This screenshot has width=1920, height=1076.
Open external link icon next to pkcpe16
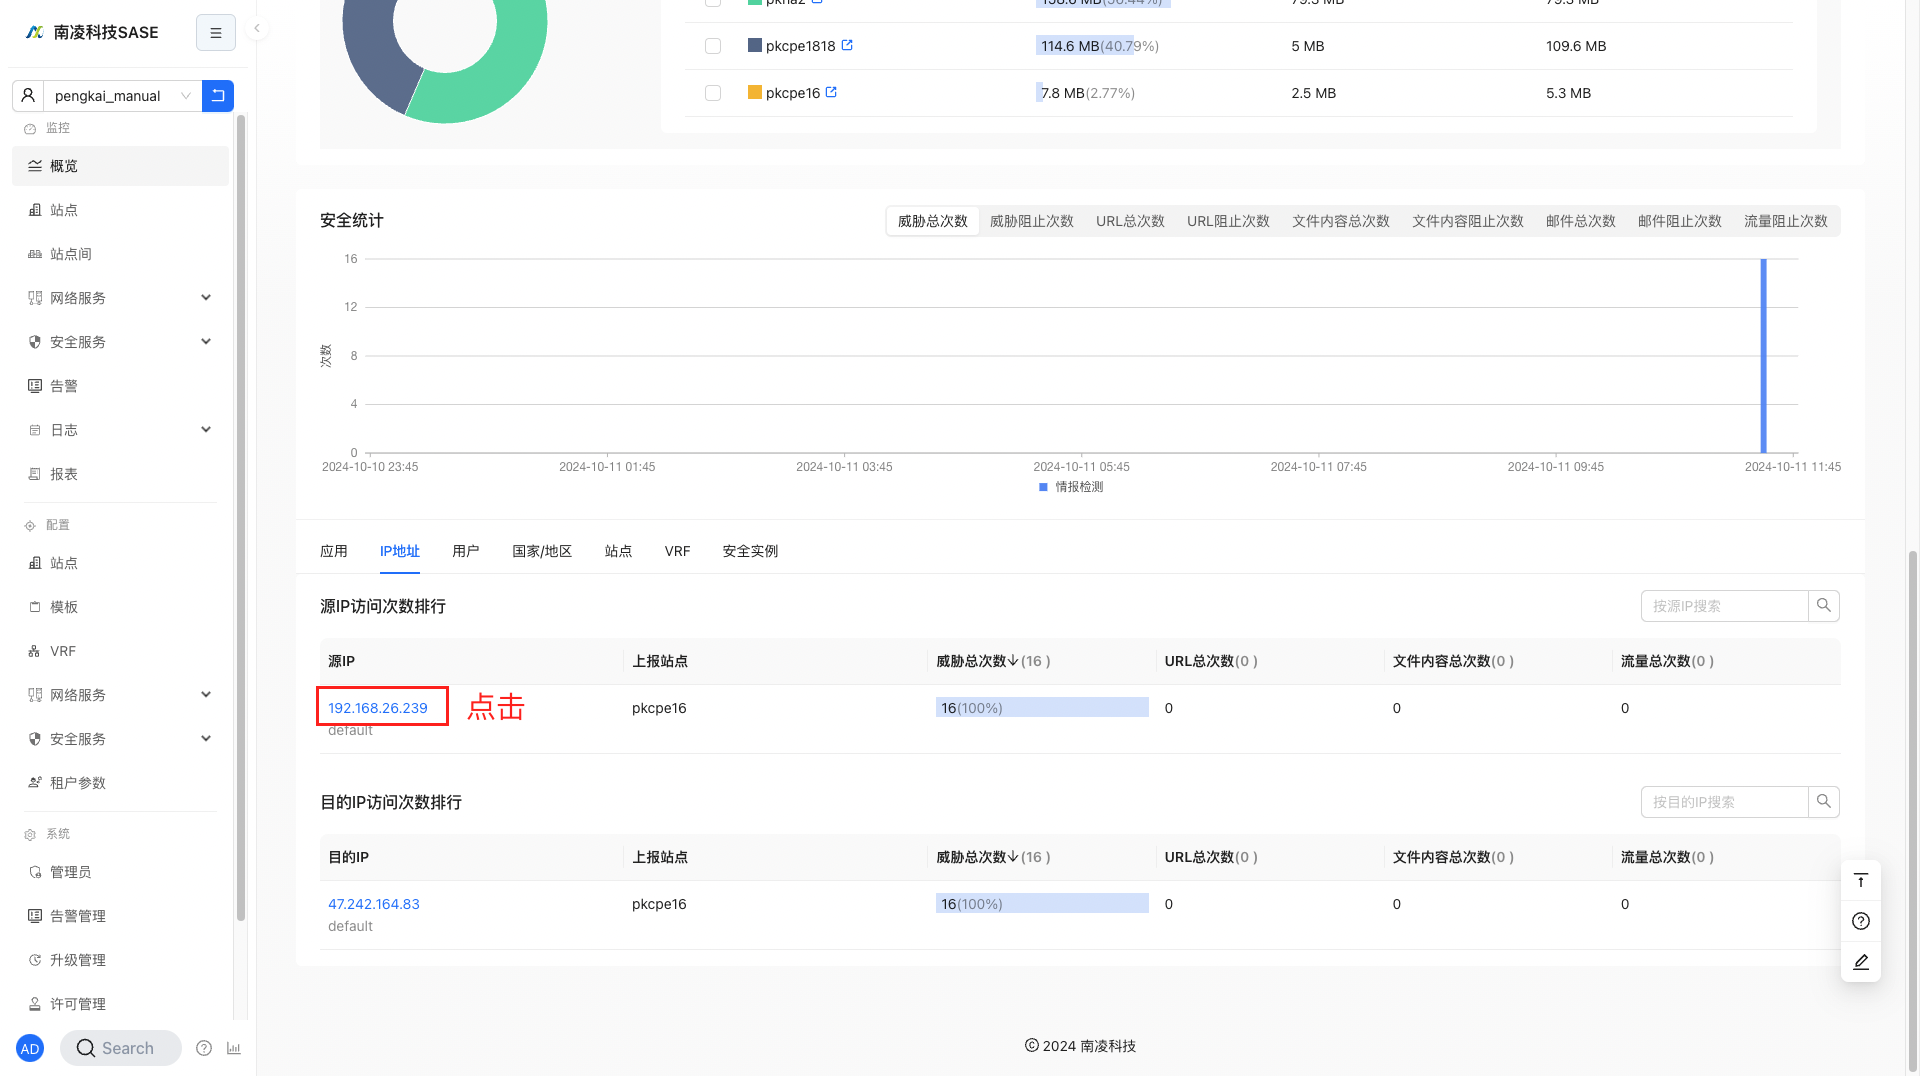pos(831,92)
